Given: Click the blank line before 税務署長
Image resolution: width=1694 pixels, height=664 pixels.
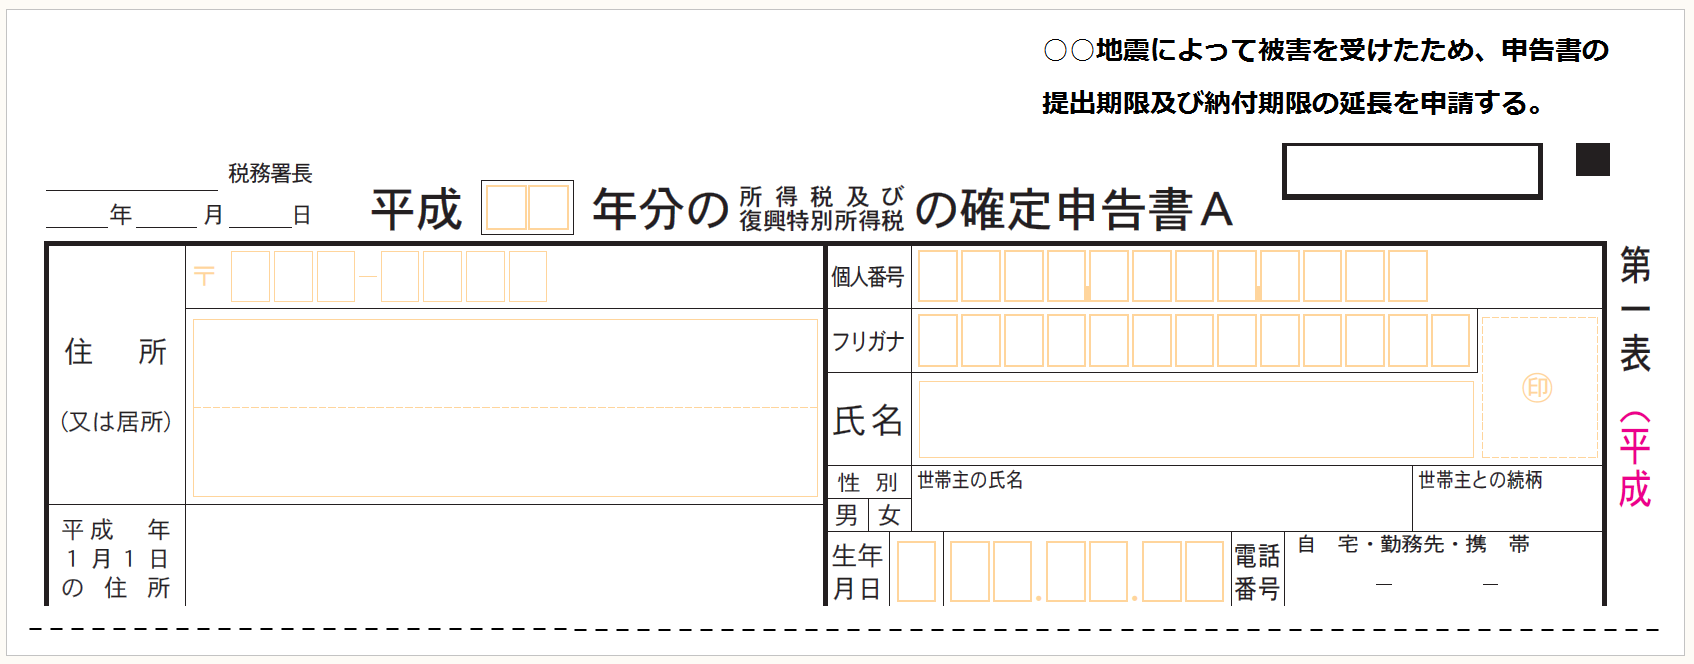Looking at the screenshot, I should point(131,178).
